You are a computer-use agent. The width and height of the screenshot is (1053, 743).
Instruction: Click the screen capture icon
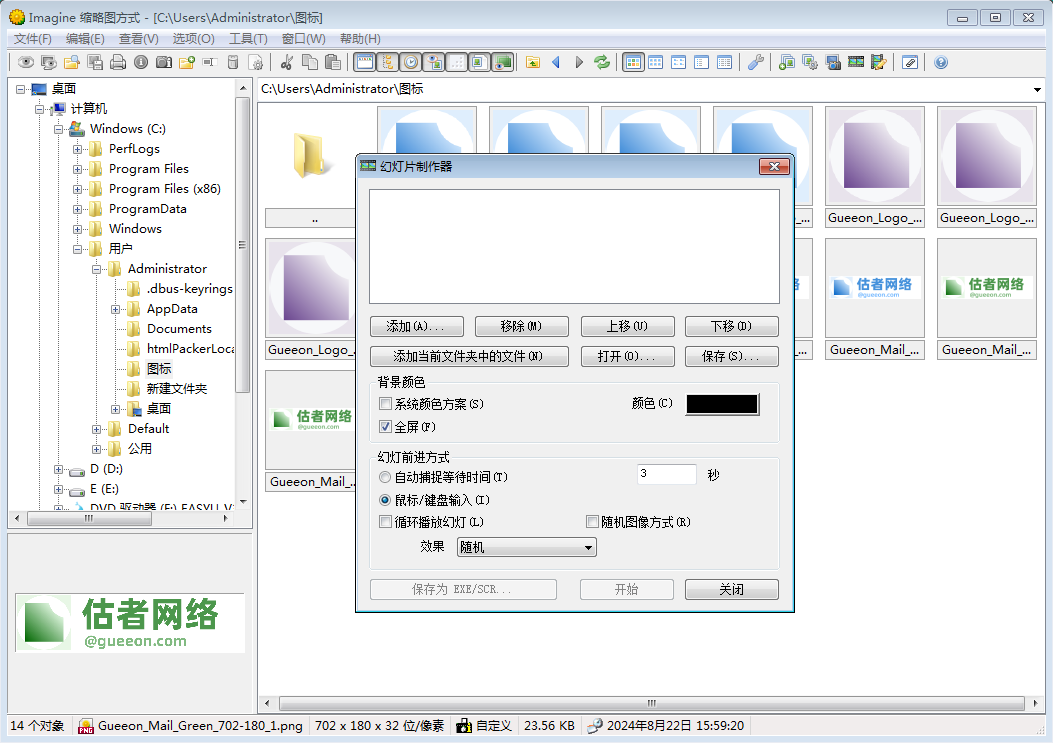[833, 62]
